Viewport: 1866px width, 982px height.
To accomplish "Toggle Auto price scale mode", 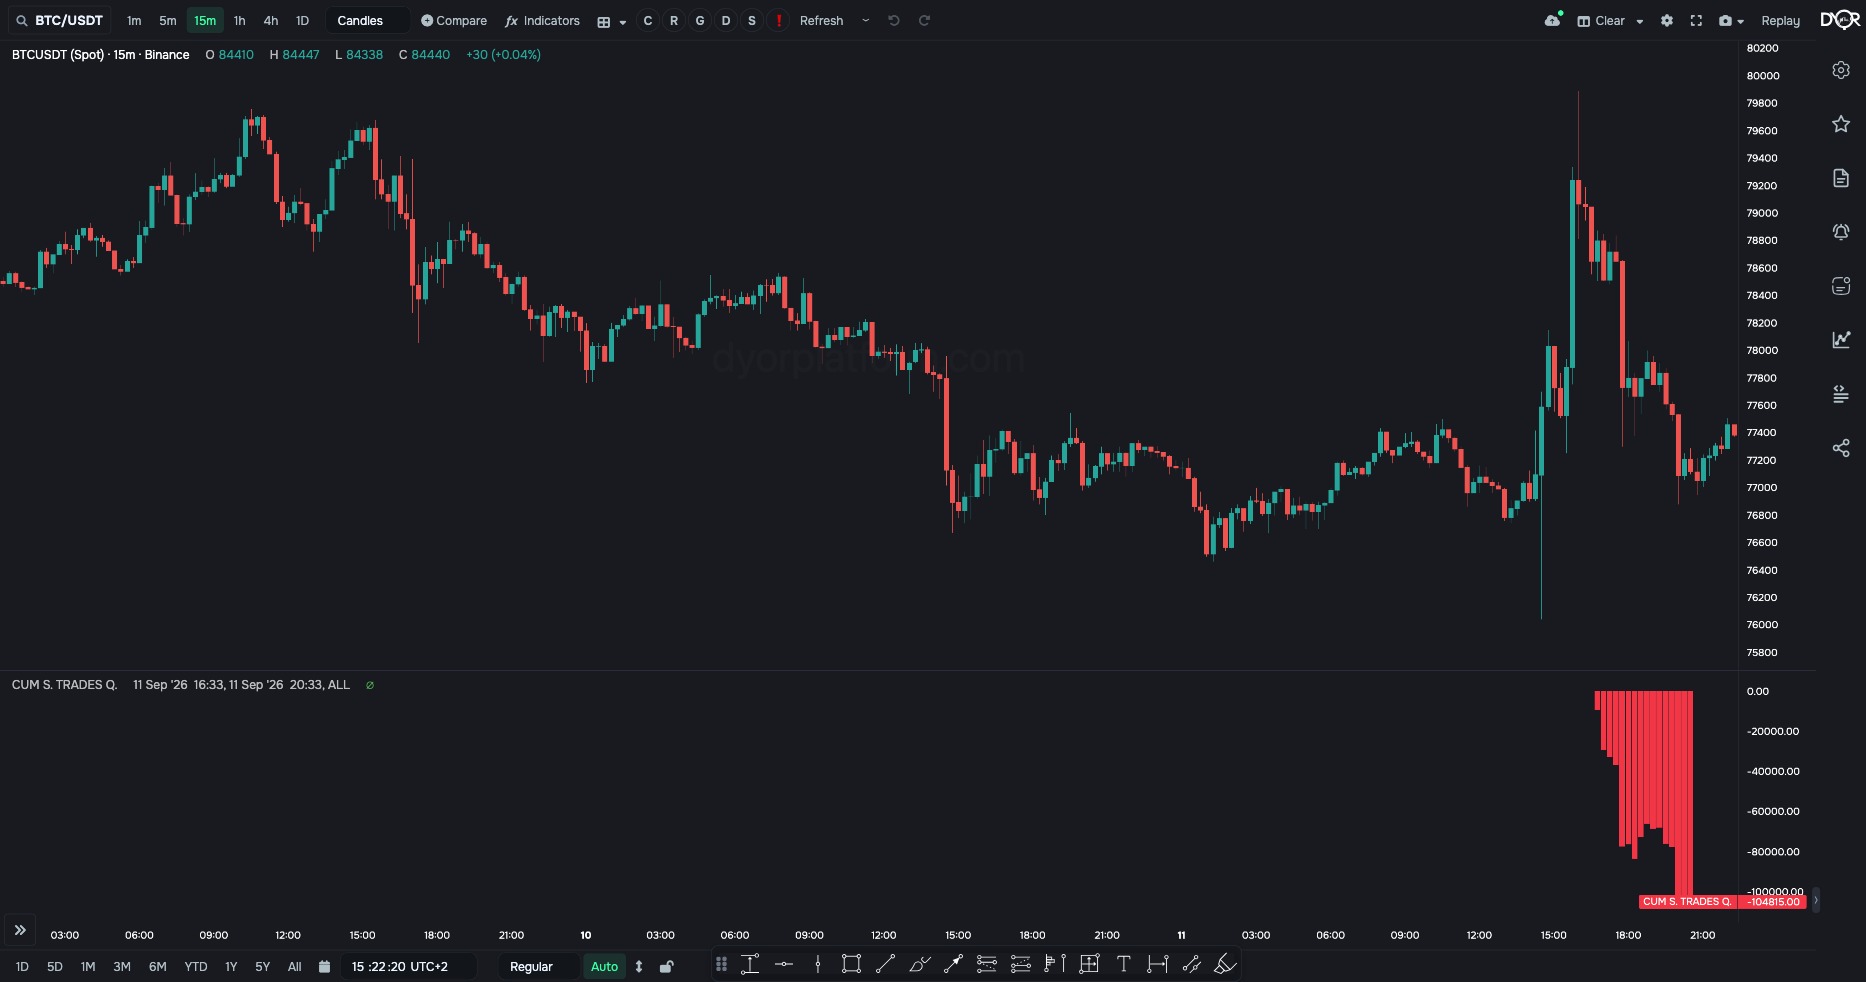I will [604, 967].
